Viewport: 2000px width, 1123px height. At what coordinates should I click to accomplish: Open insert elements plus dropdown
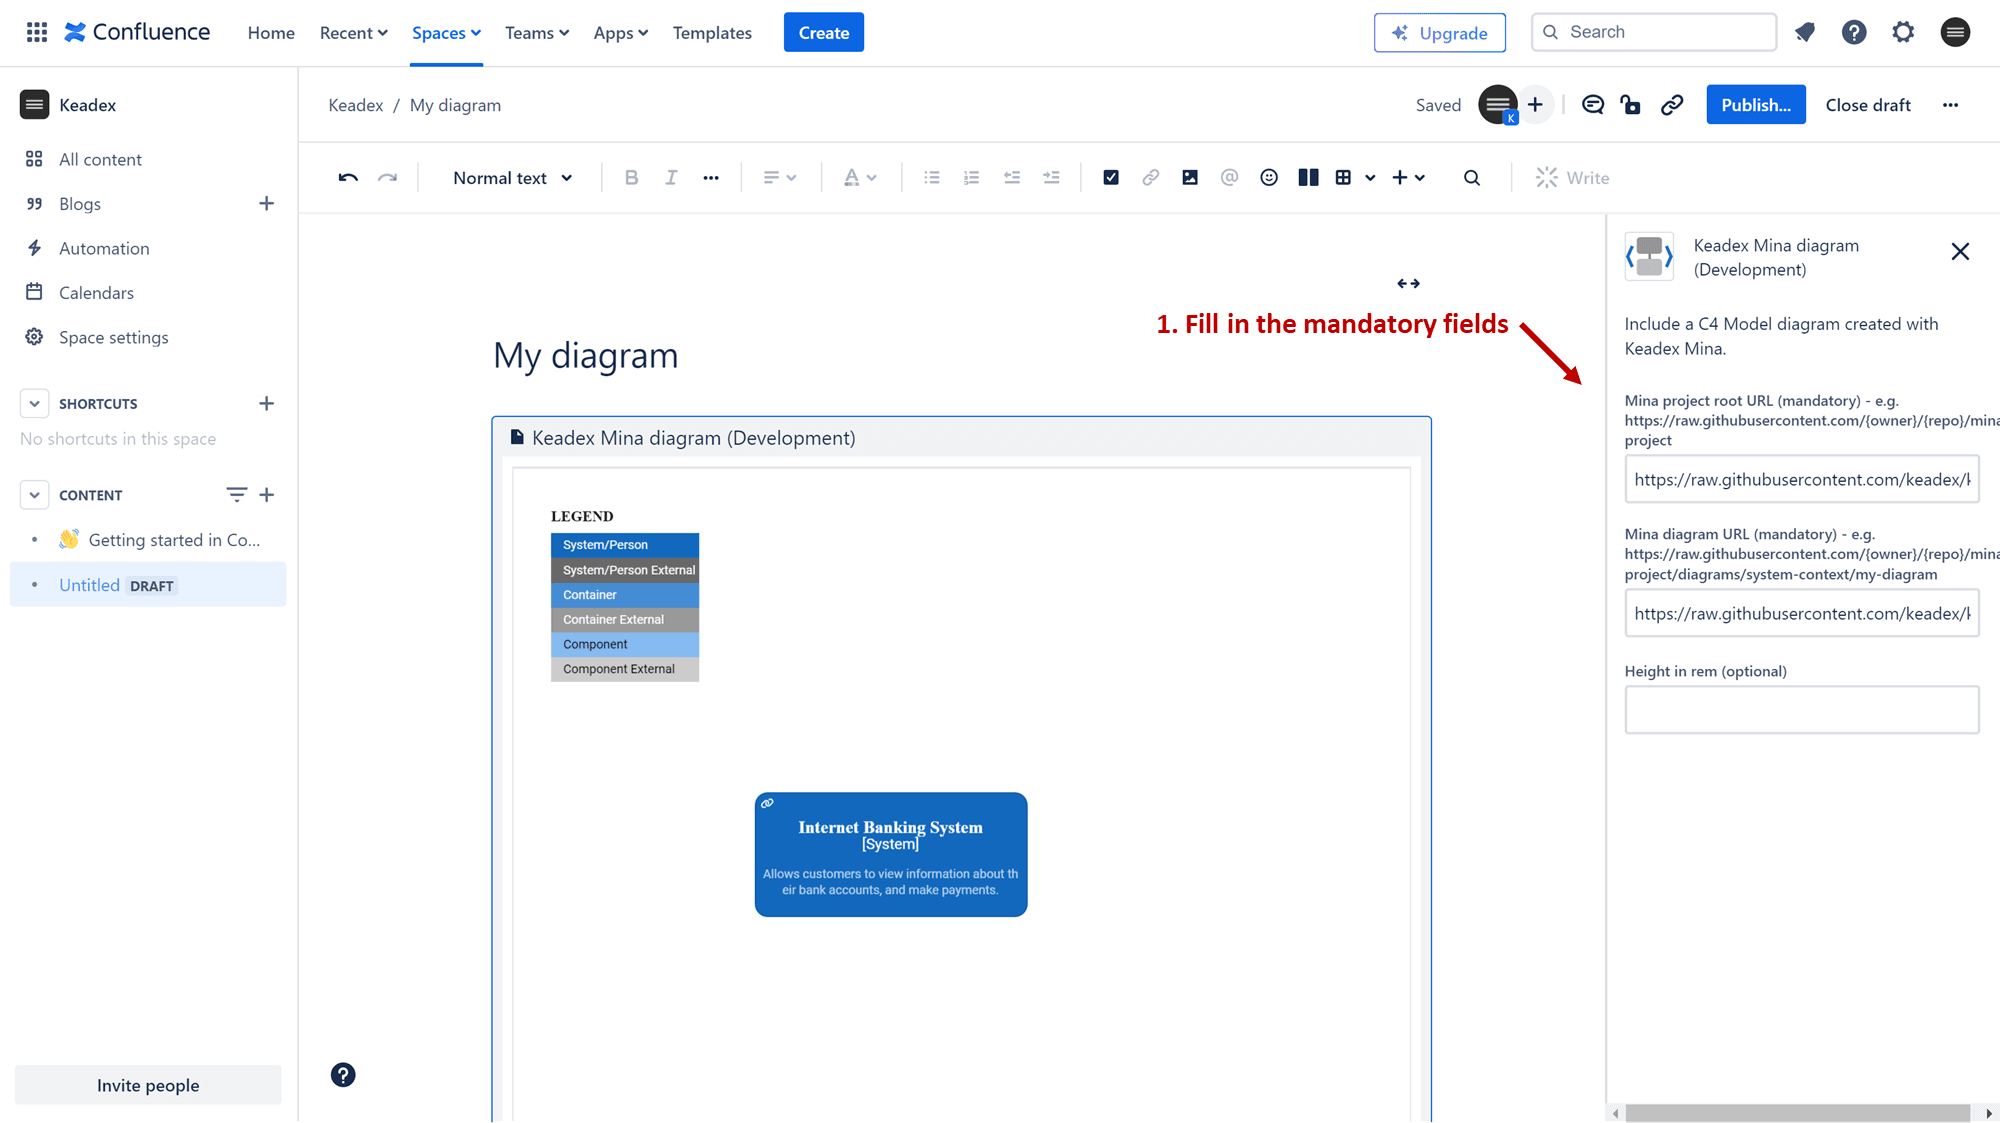[x=1408, y=178]
